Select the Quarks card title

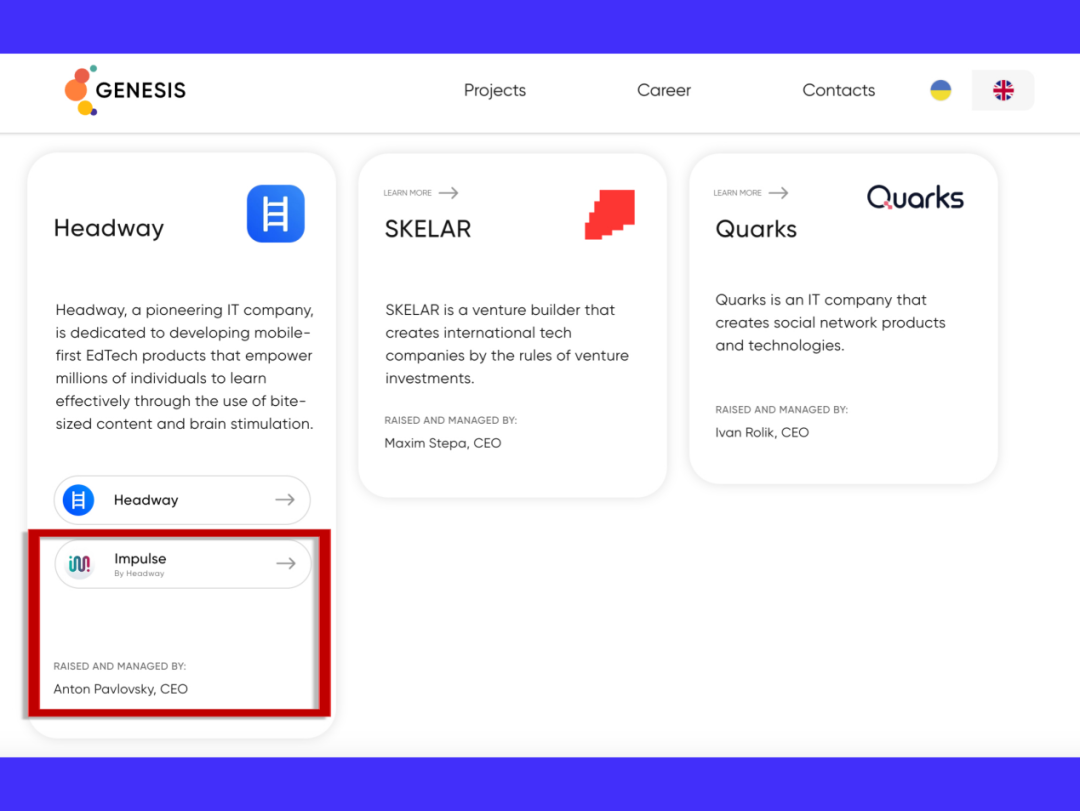point(756,229)
